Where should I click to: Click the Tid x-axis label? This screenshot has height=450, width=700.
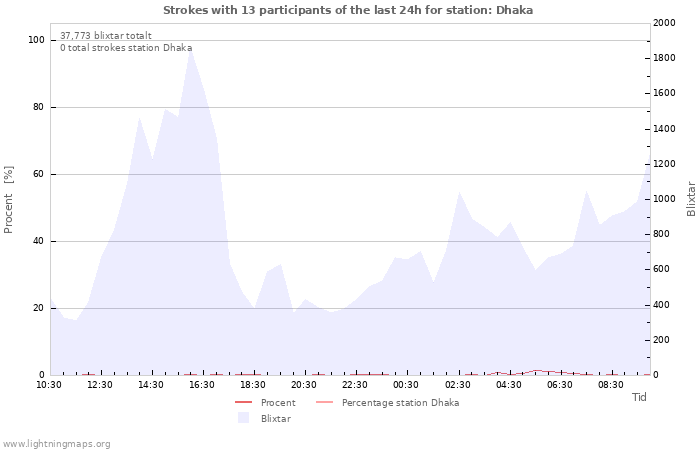click(x=639, y=397)
